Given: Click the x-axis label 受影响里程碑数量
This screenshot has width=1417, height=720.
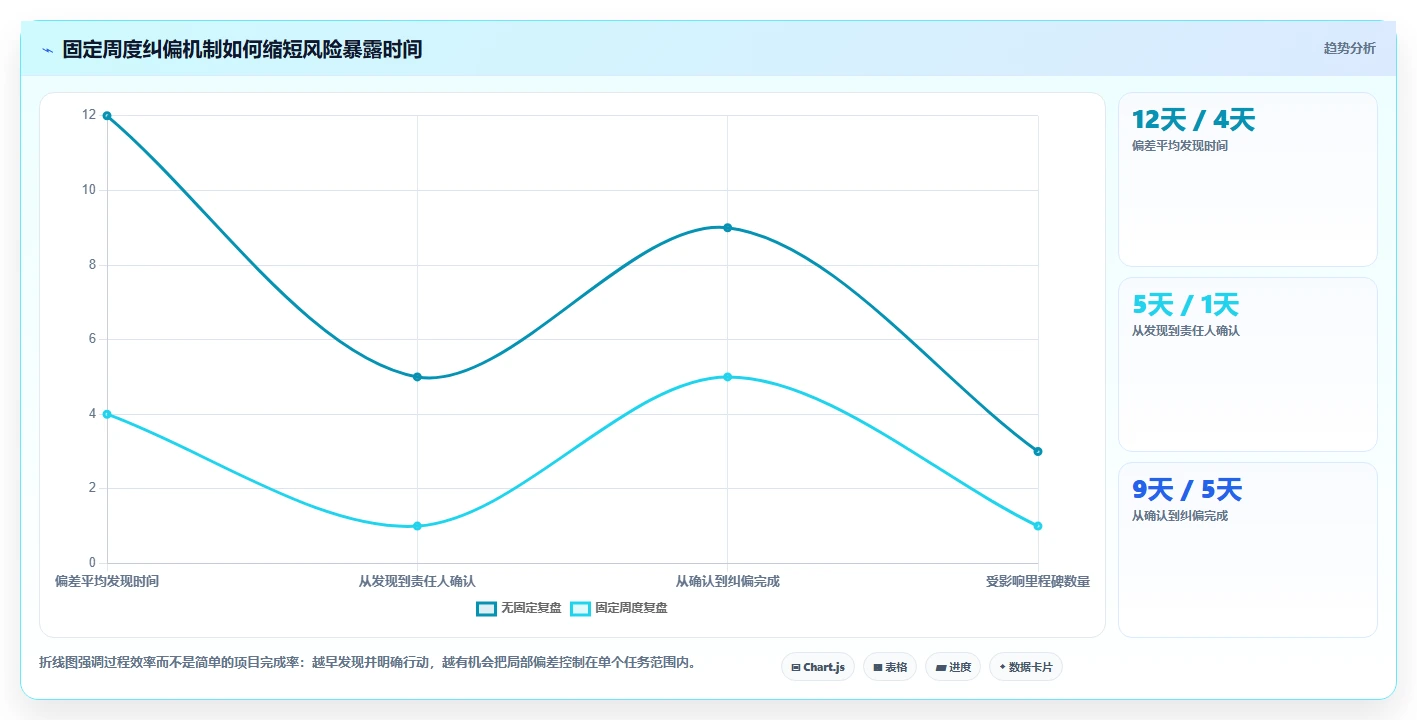Looking at the screenshot, I should (x=1038, y=581).
